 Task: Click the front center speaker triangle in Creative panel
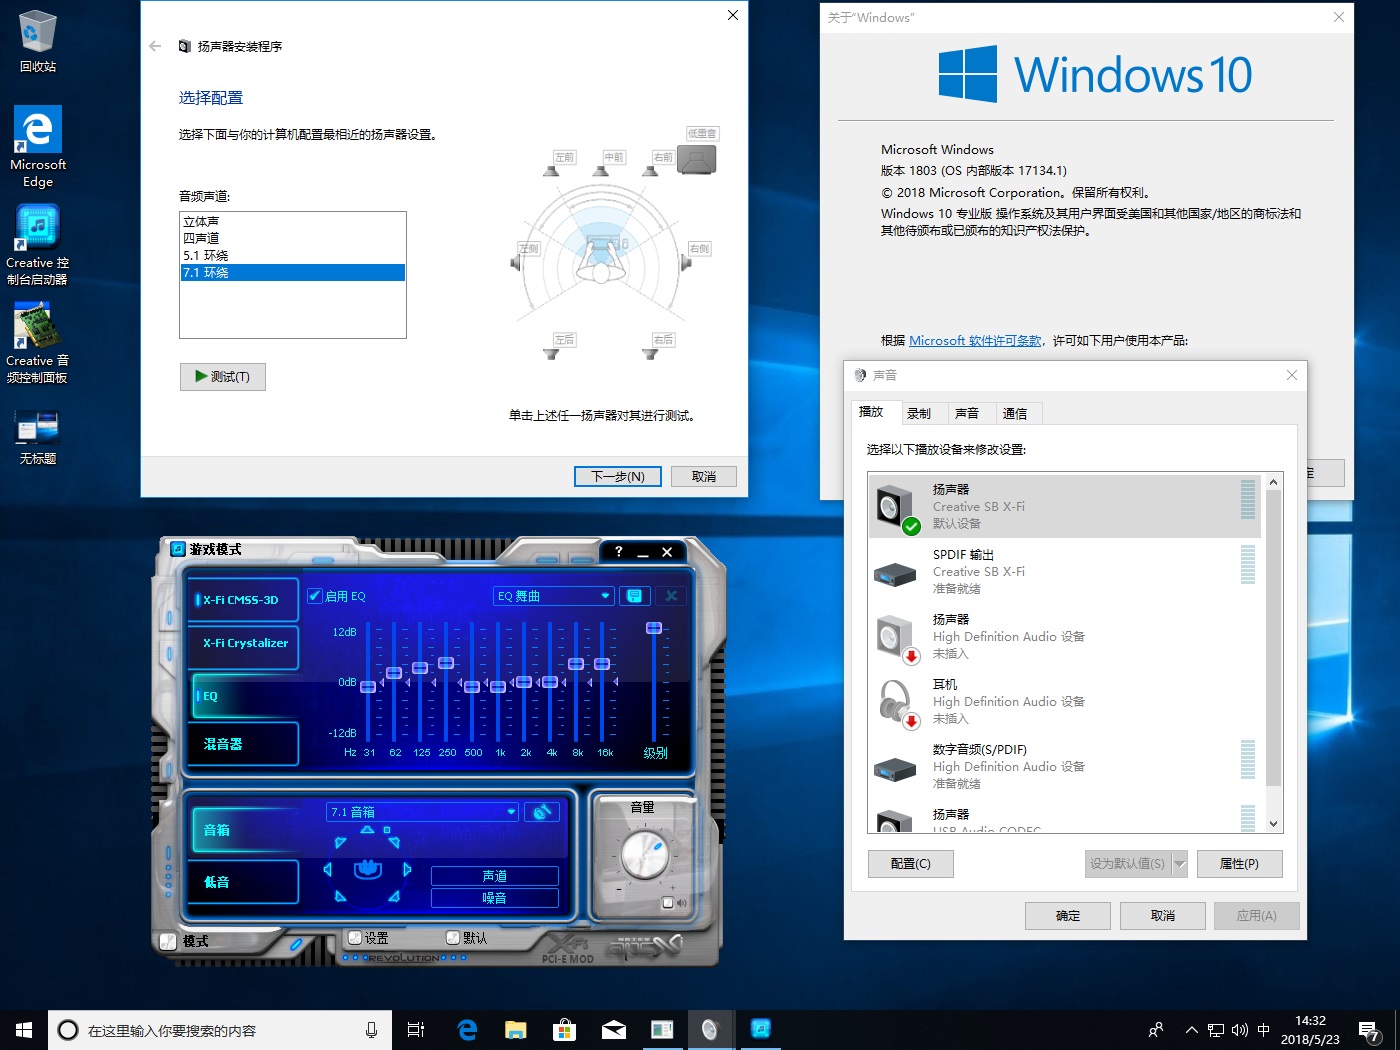coord(367,830)
